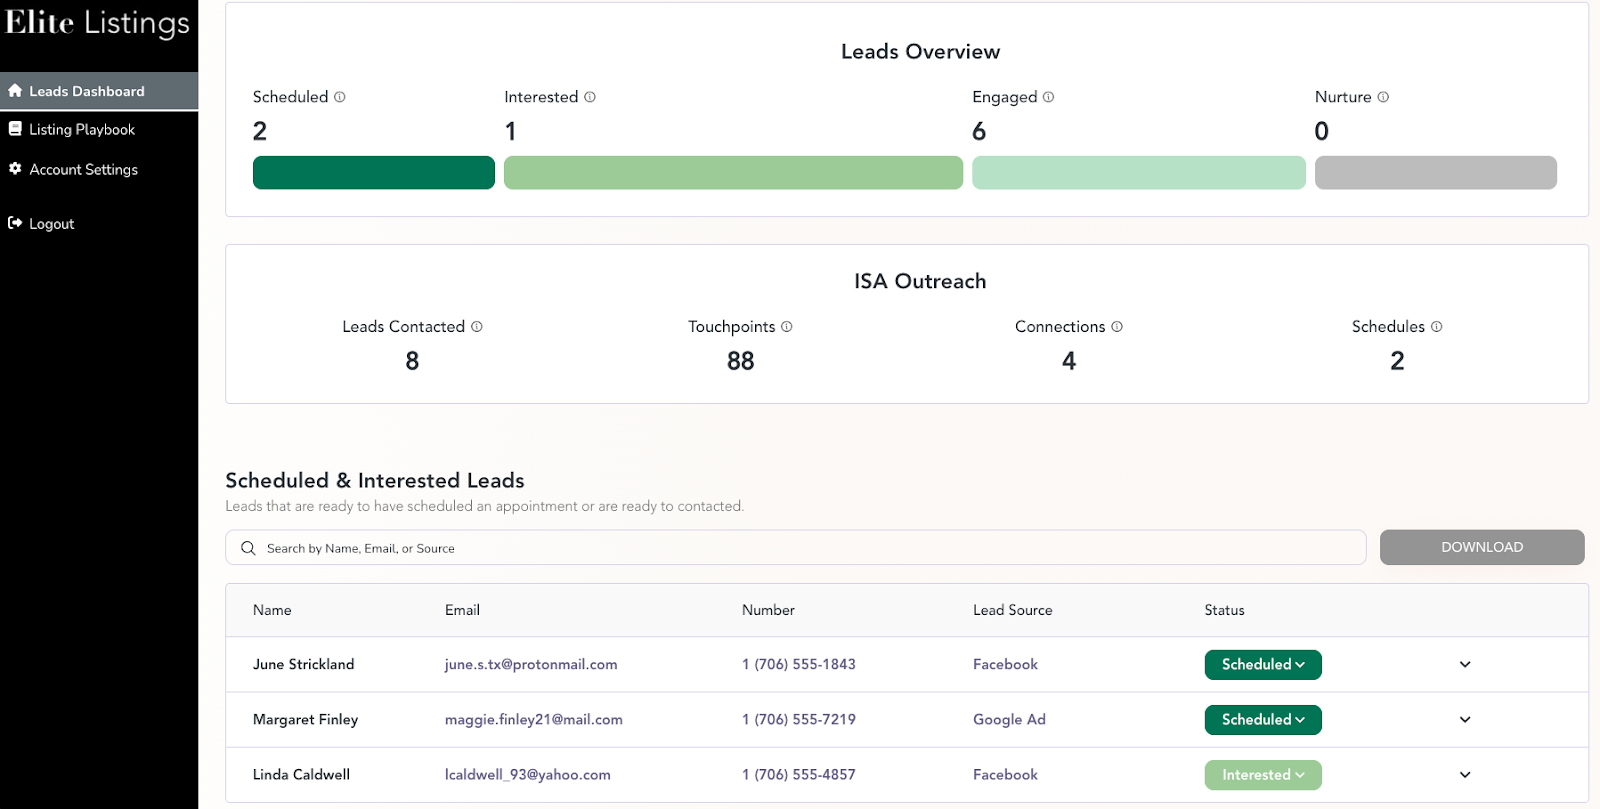Open June Strickland's Scheduled status dropdown
1600x809 pixels.
[x=1263, y=665]
